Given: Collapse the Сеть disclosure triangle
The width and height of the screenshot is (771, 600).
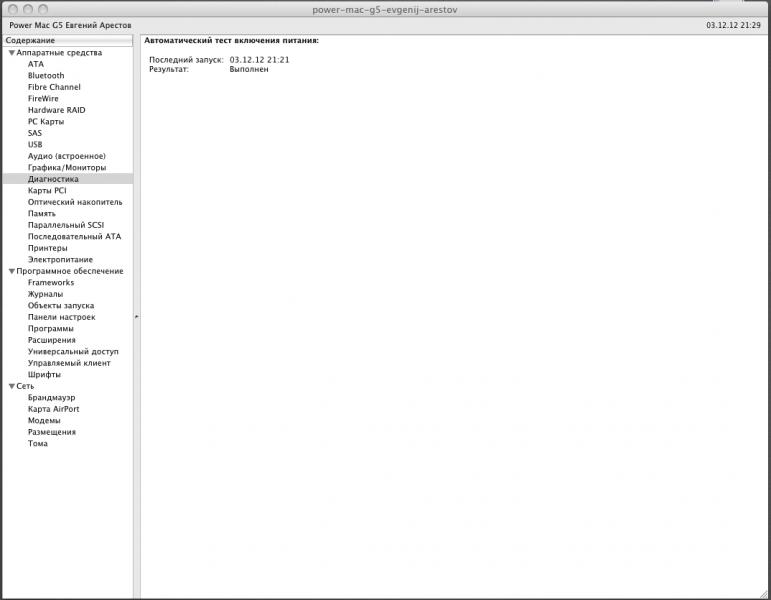Looking at the screenshot, I should pyautogui.click(x=12, y=386).
